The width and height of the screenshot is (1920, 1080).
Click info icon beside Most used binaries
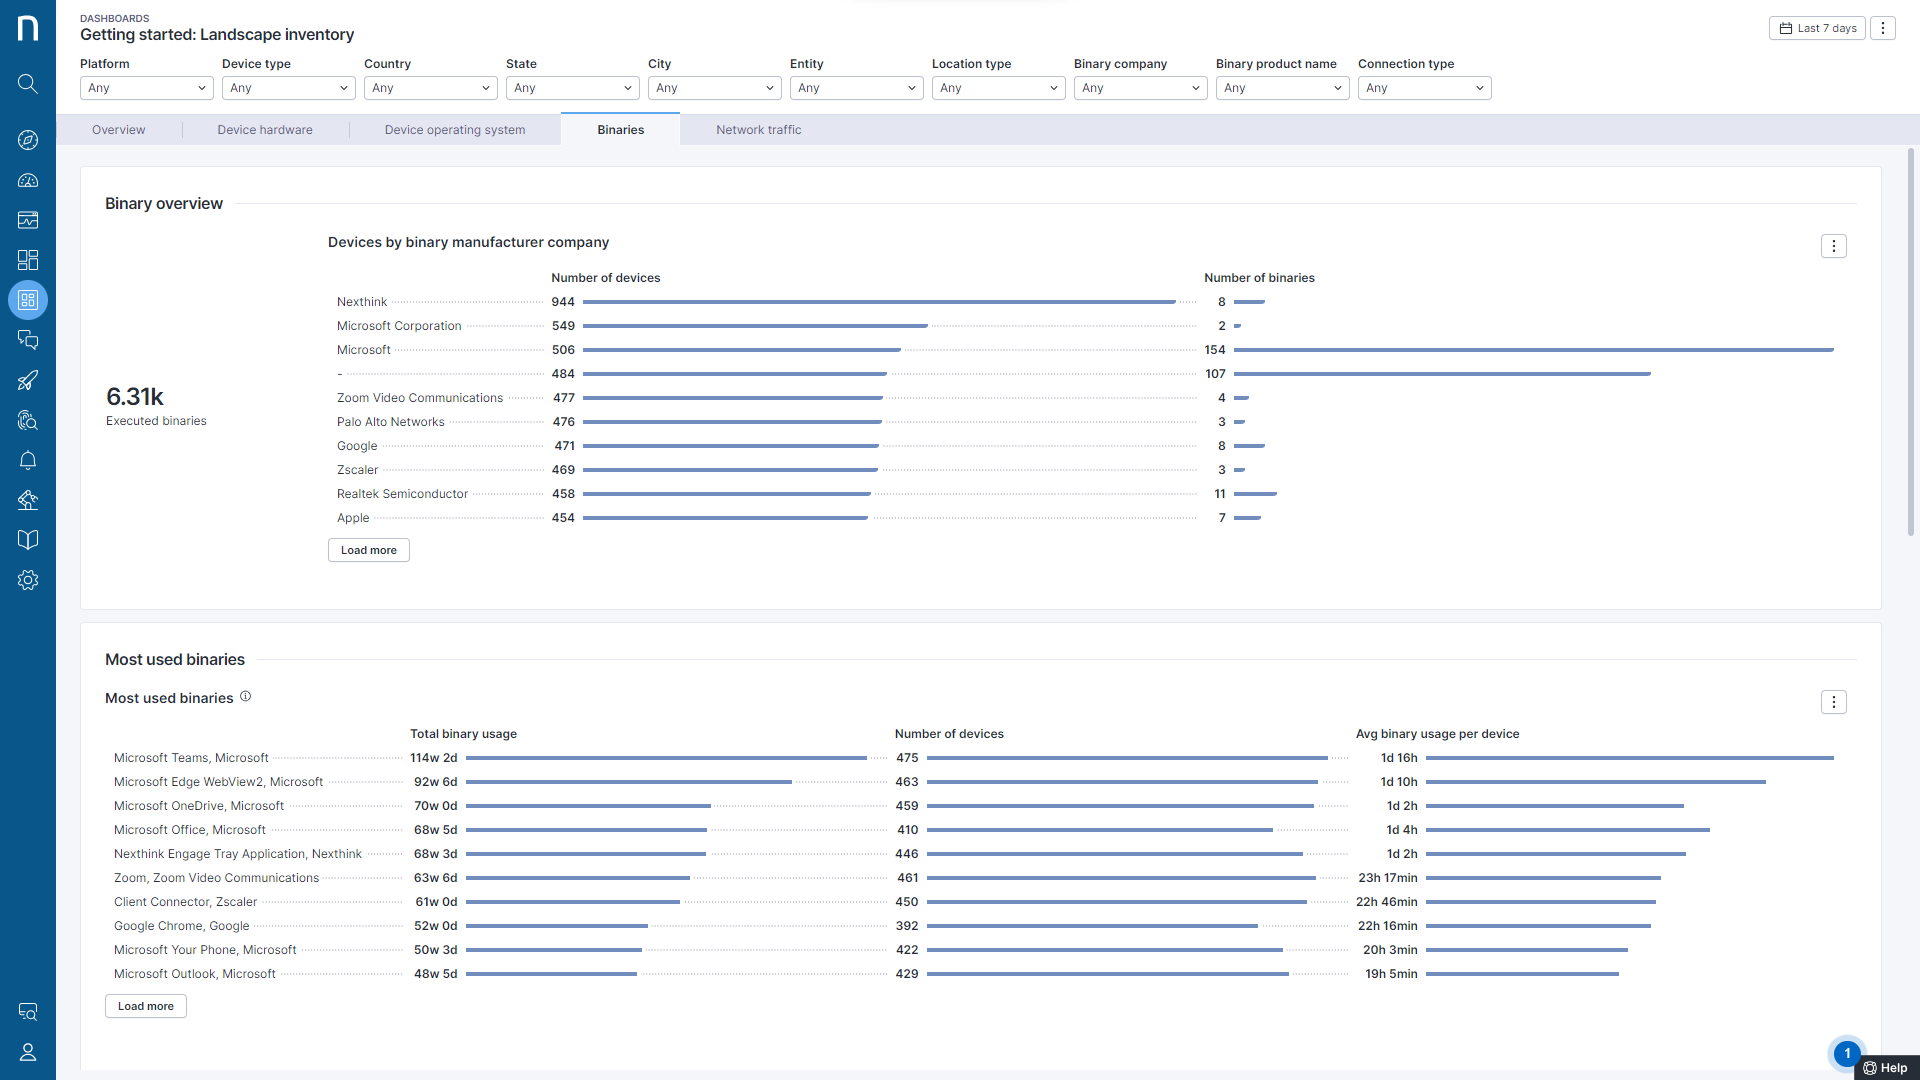click(x=245, y=697)
